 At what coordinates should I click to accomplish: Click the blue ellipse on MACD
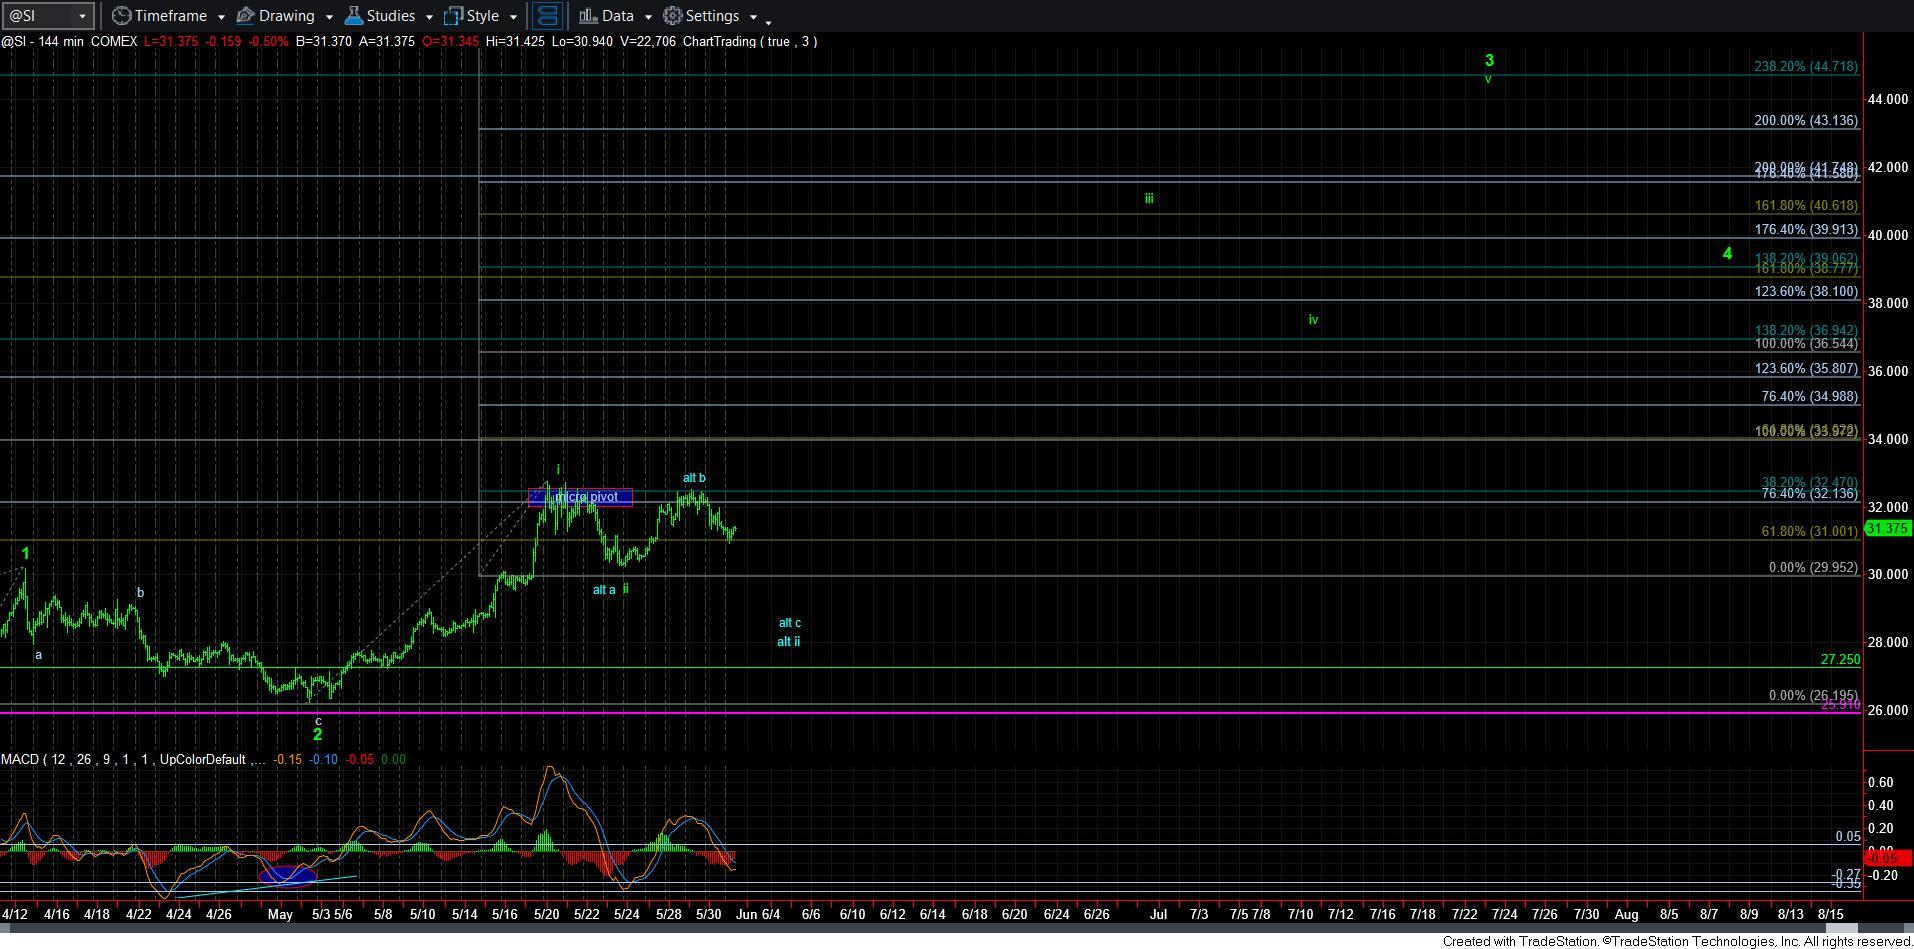click(x=288, y=876)
